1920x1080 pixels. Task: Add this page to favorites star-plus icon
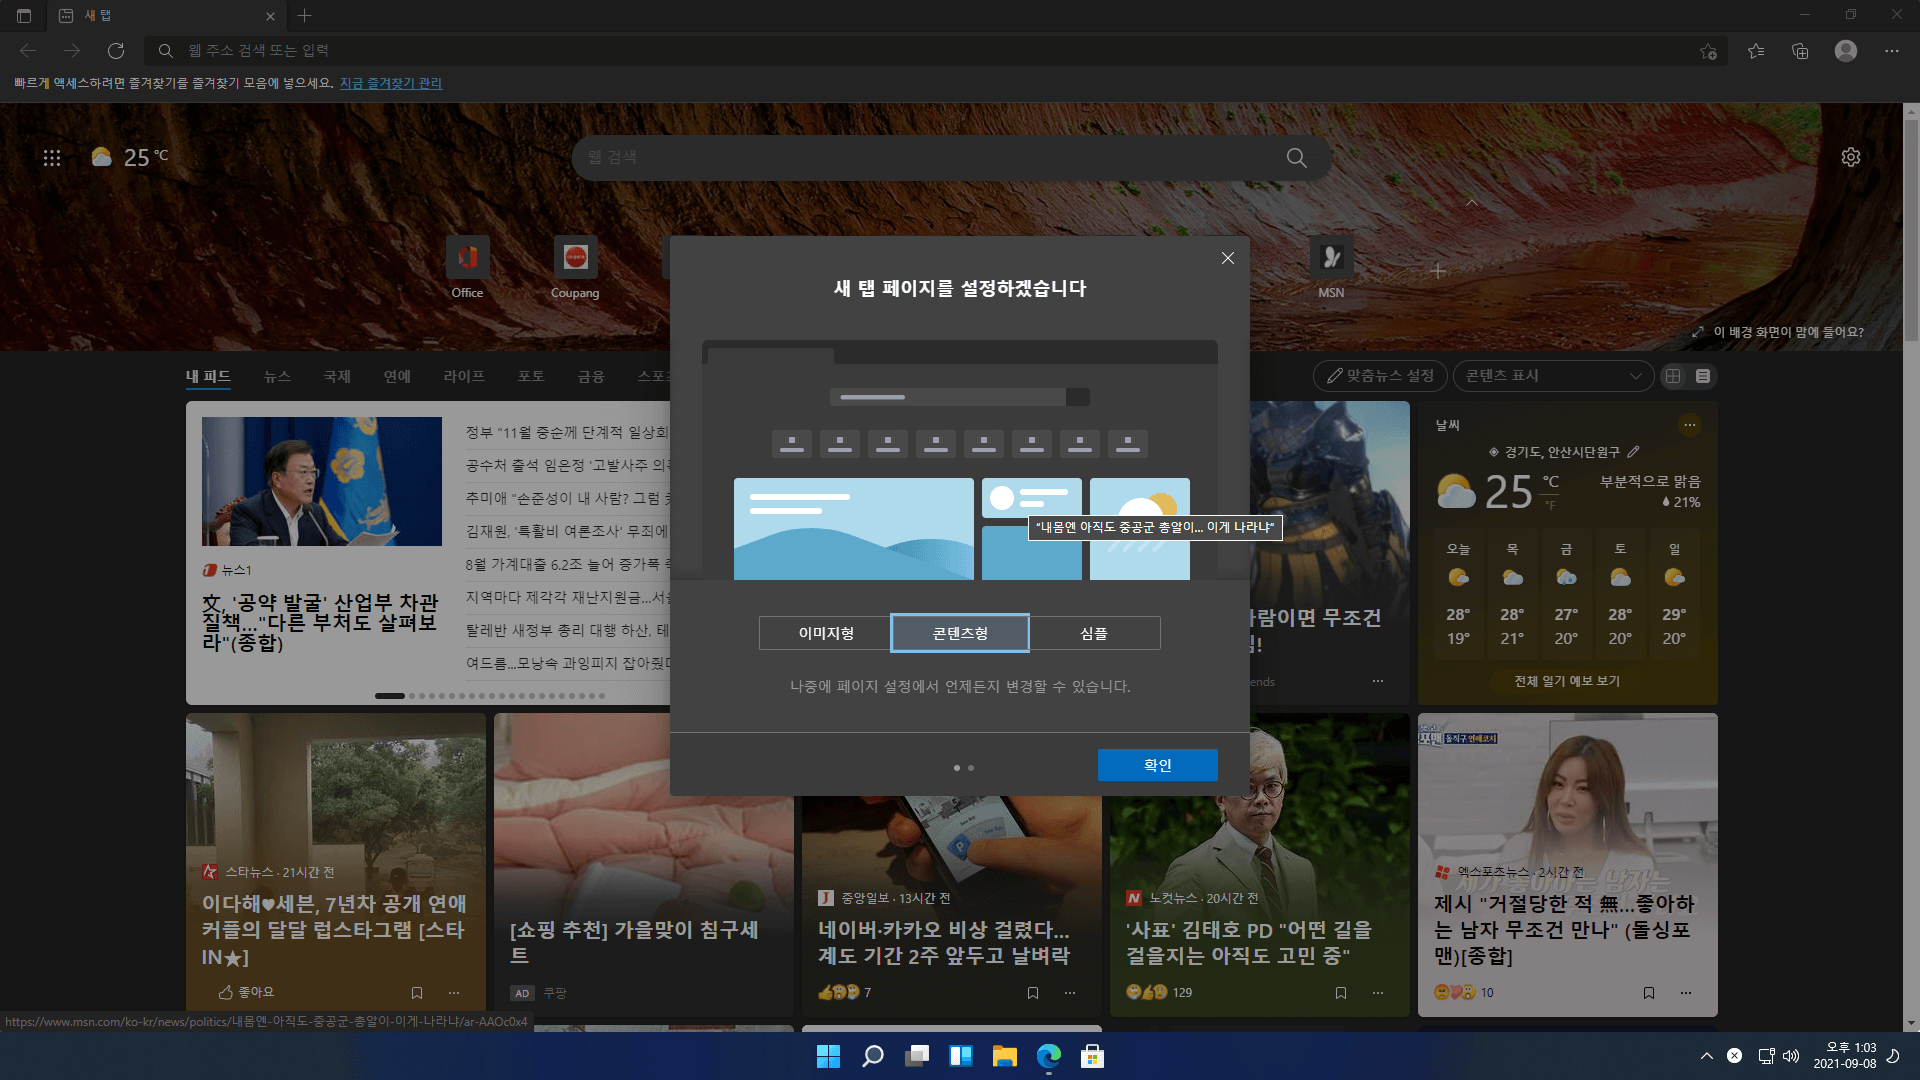[1708, 51]
